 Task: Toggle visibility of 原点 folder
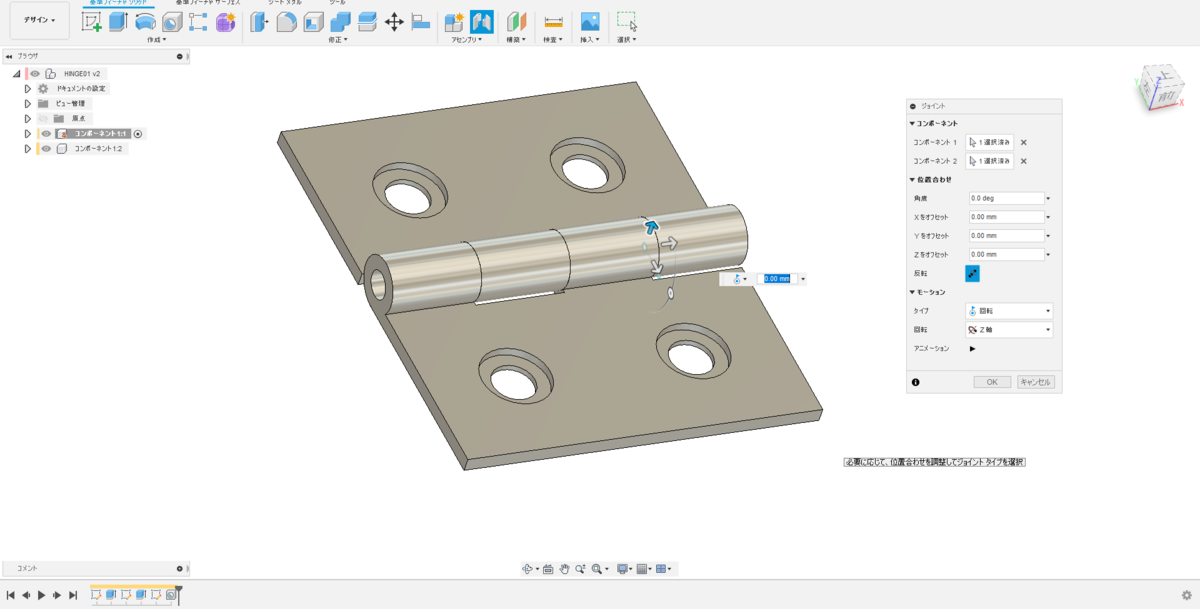(x=43, y=118)
